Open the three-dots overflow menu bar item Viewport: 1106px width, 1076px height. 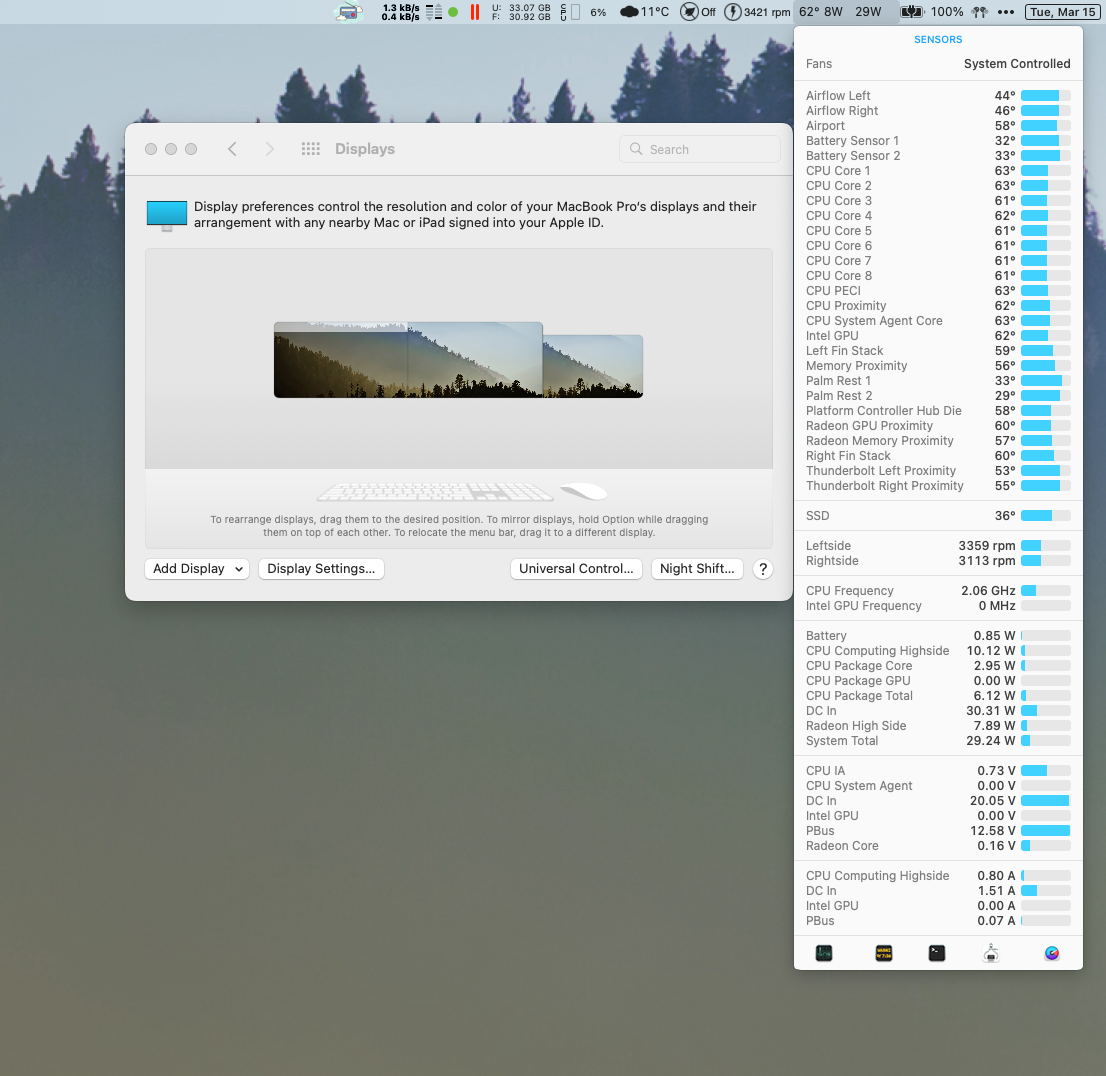[x=1006, y=12]
